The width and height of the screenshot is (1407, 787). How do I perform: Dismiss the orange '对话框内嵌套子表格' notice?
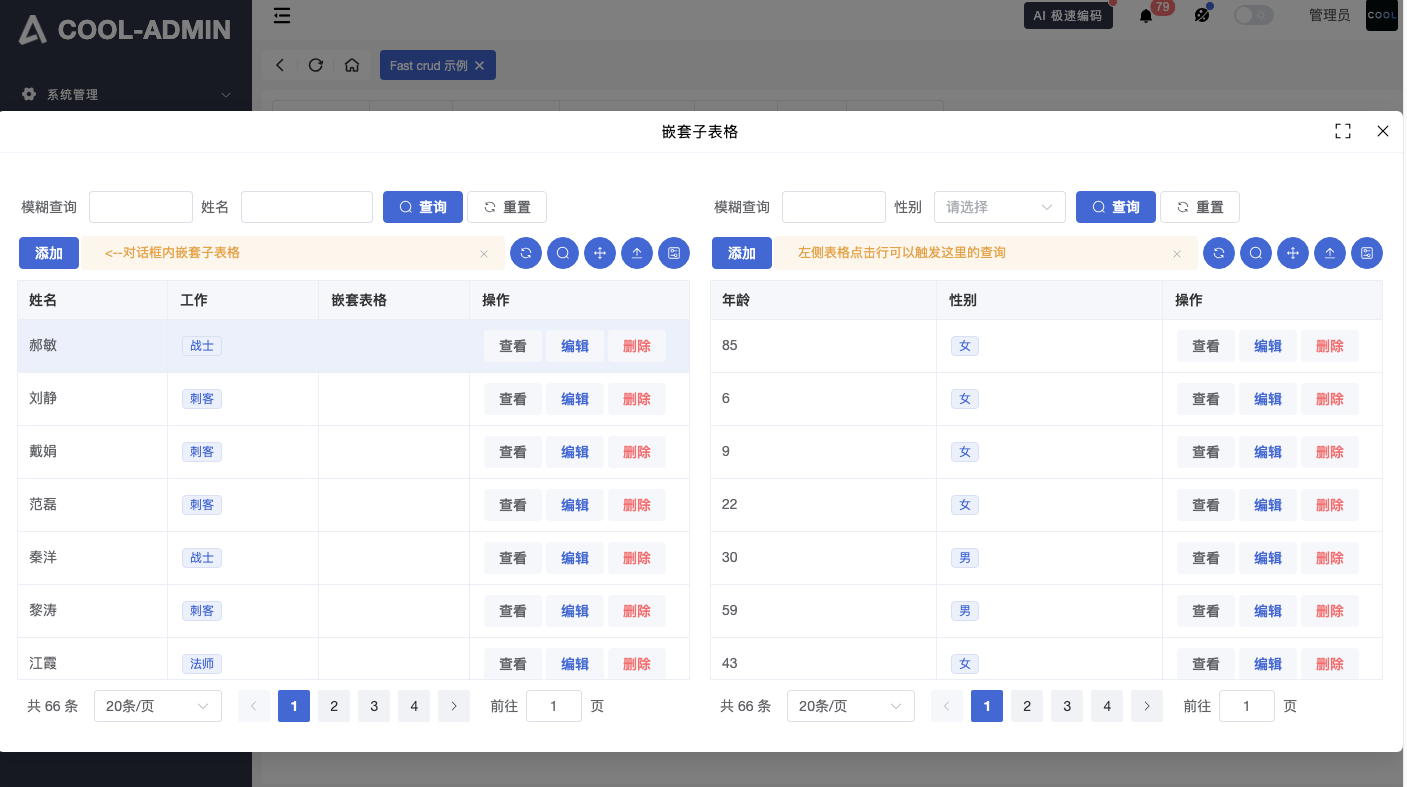484,254
